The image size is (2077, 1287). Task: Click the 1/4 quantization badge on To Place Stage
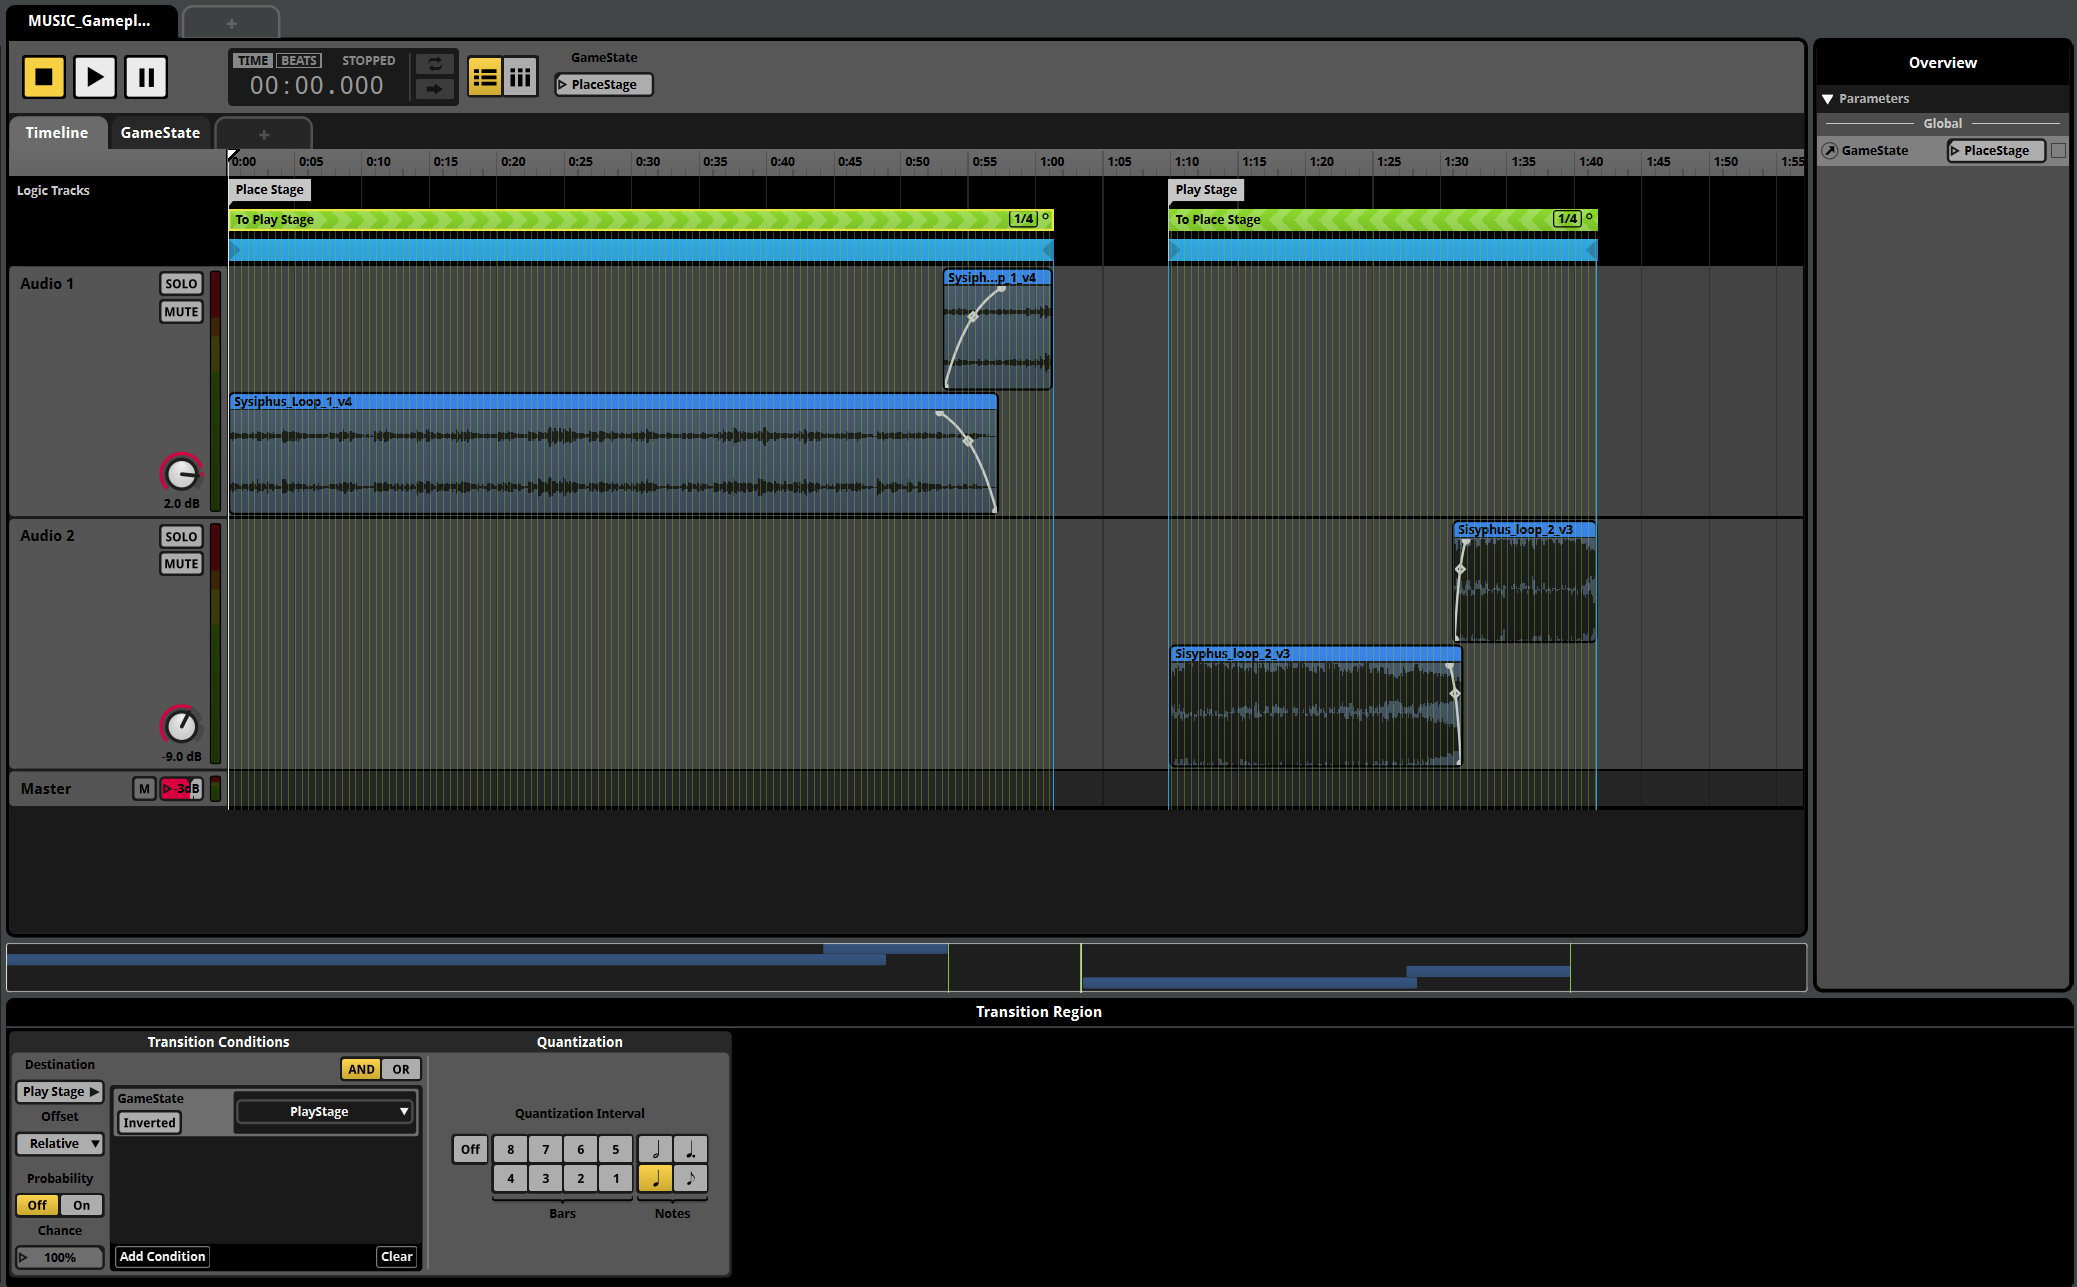tap(1567, 219)
